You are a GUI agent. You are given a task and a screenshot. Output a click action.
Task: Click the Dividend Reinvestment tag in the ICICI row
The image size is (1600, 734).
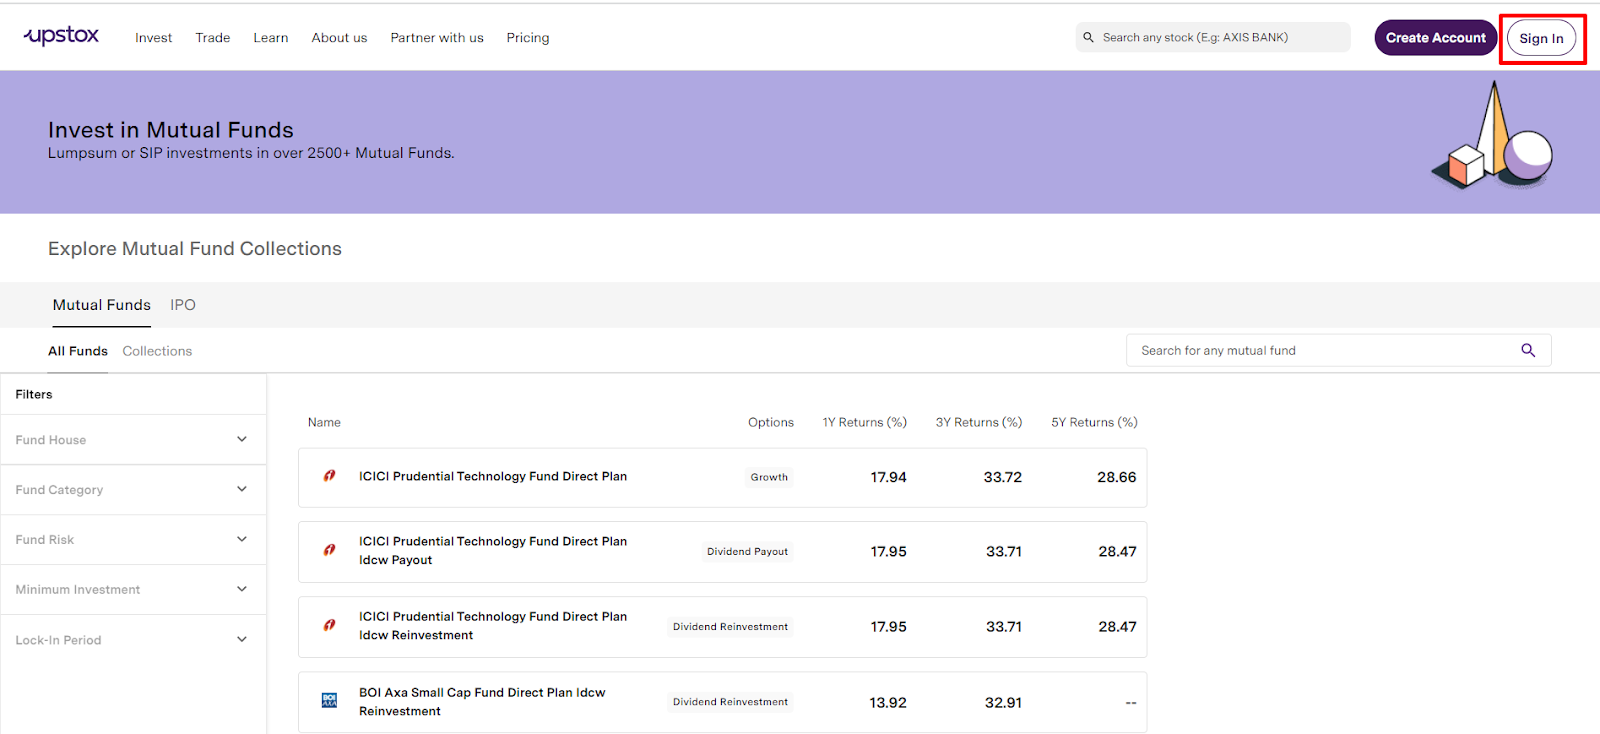730,627
